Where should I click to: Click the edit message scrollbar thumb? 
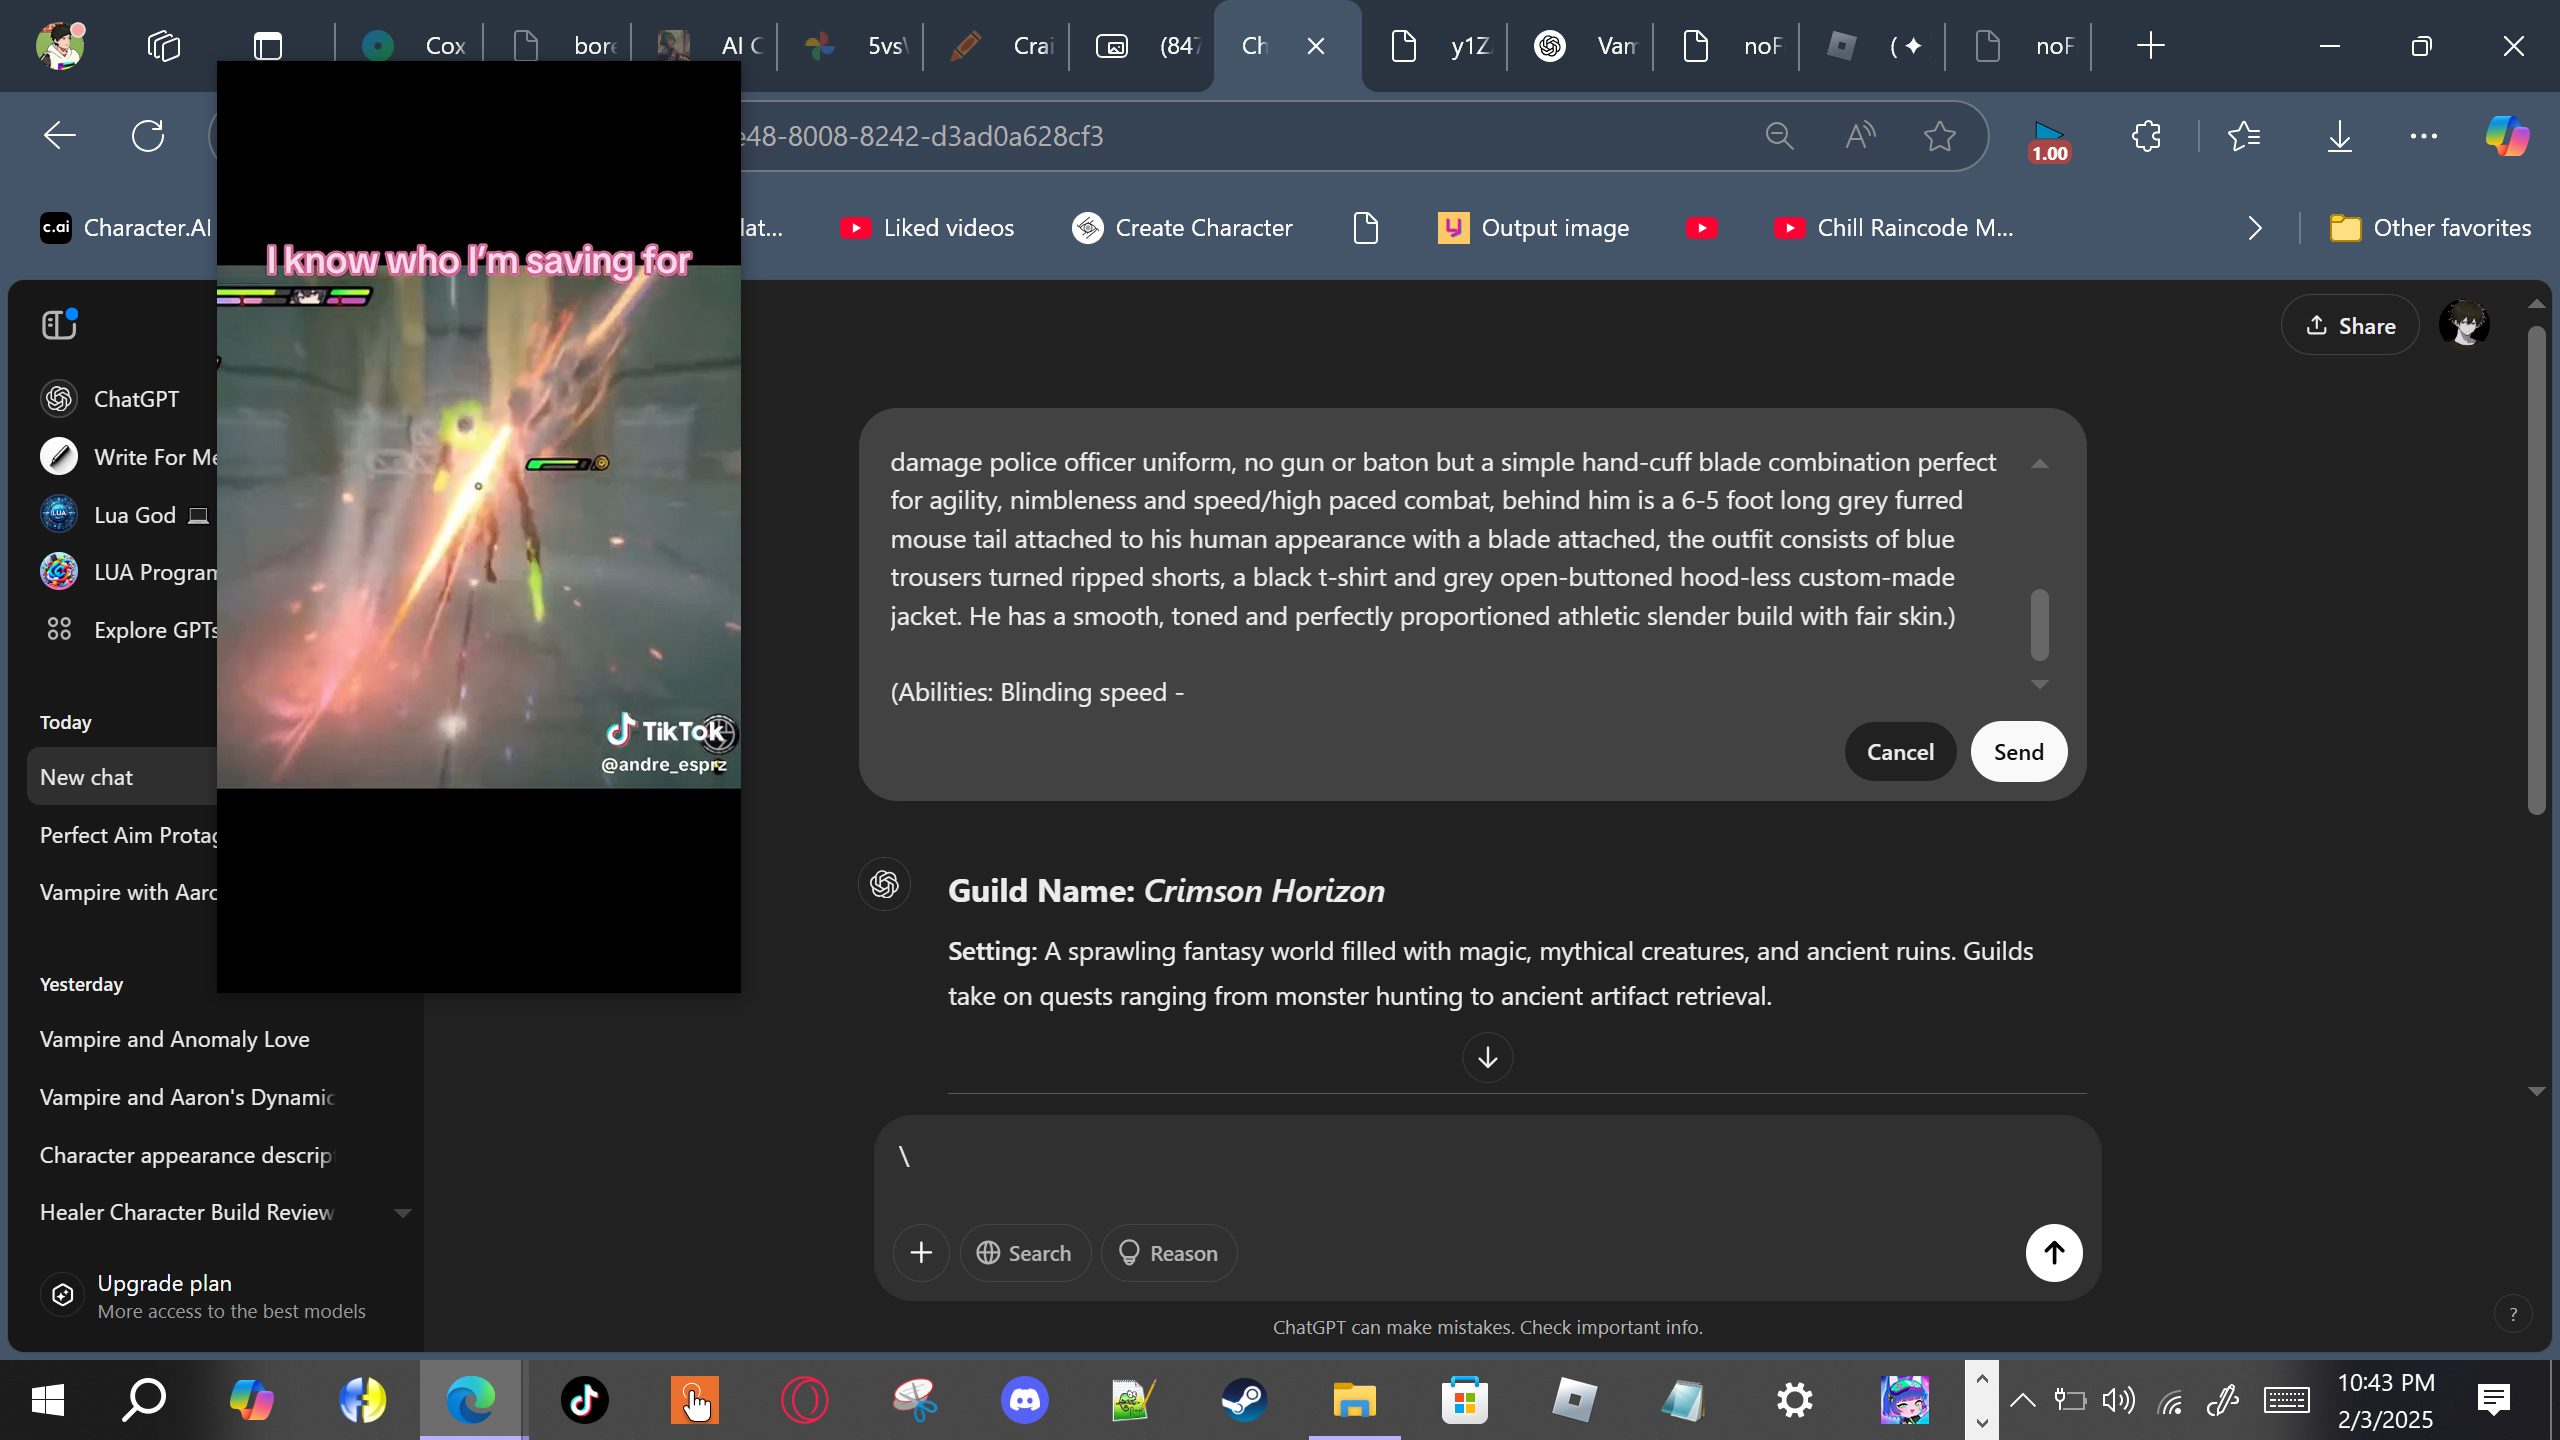[x=2040, y=624]
